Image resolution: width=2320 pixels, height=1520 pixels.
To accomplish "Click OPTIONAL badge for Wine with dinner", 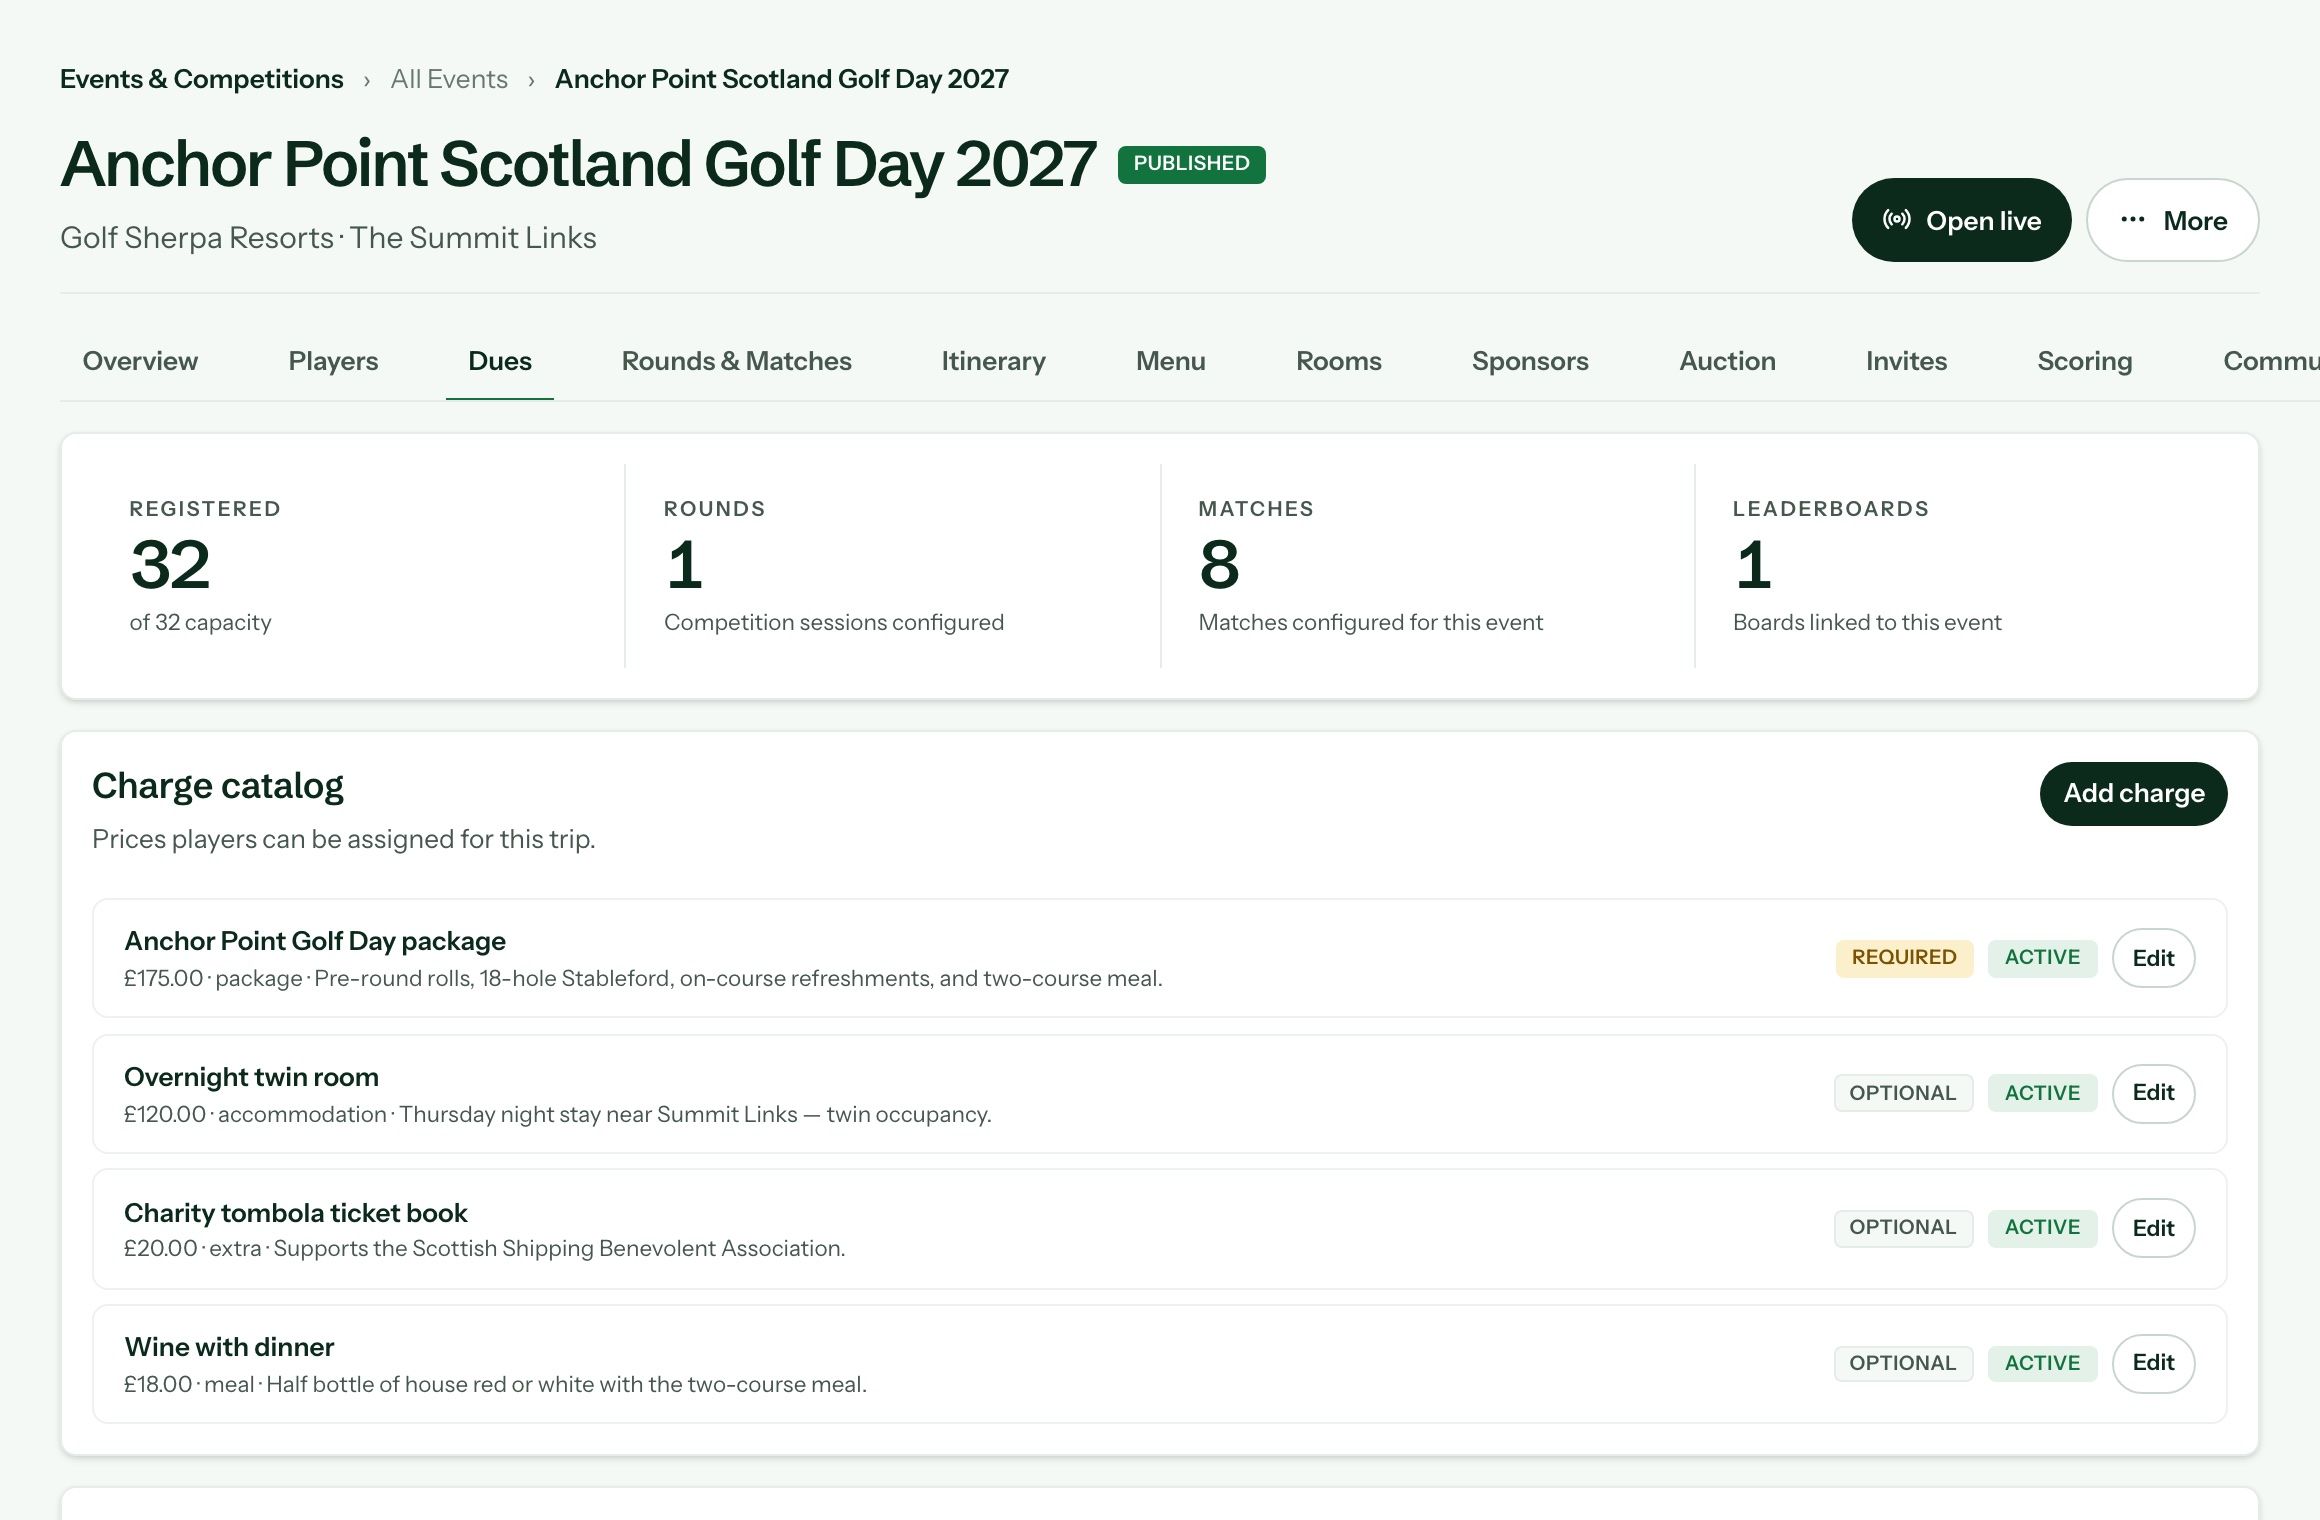I will [x=1903, y=1363].
